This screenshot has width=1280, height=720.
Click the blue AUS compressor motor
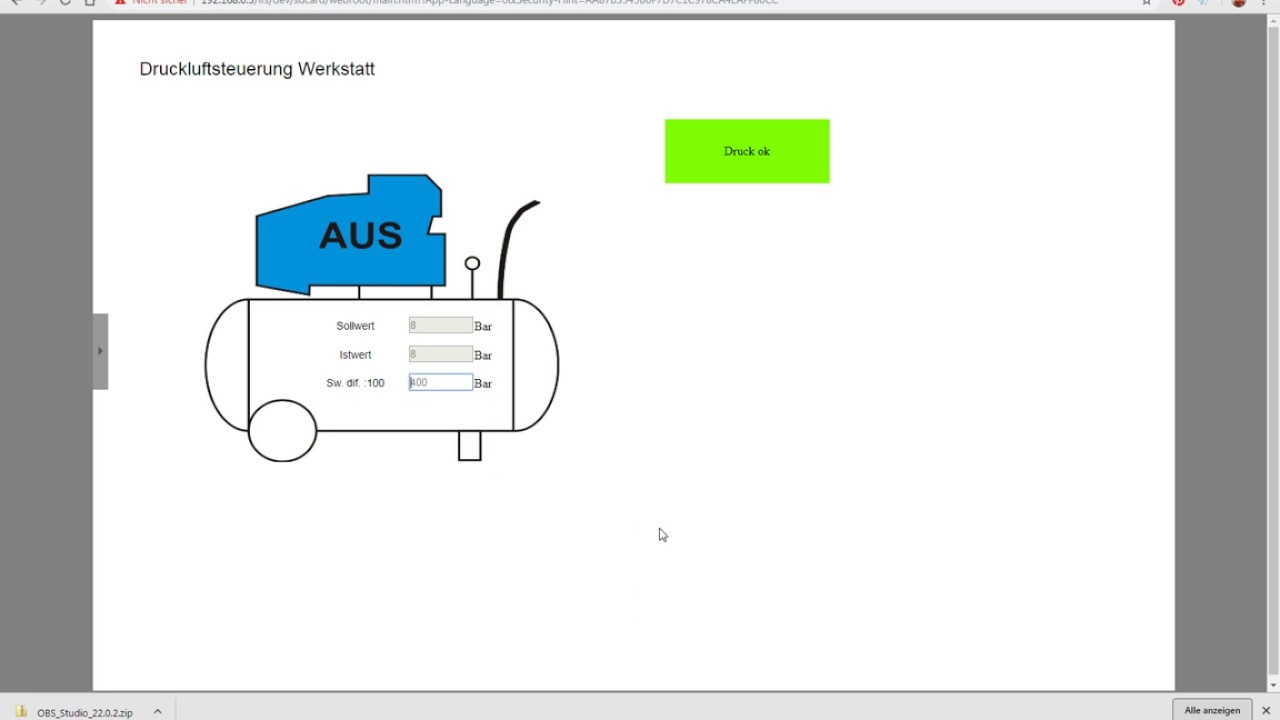coord(350,235)
